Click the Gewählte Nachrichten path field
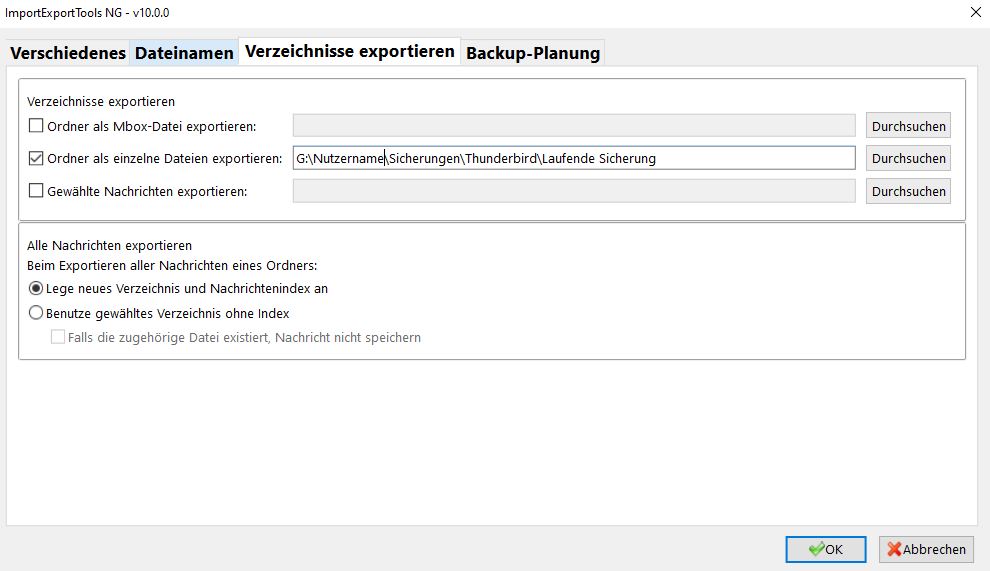The width and height of the screenshot is (990, 571). [574, 191]
